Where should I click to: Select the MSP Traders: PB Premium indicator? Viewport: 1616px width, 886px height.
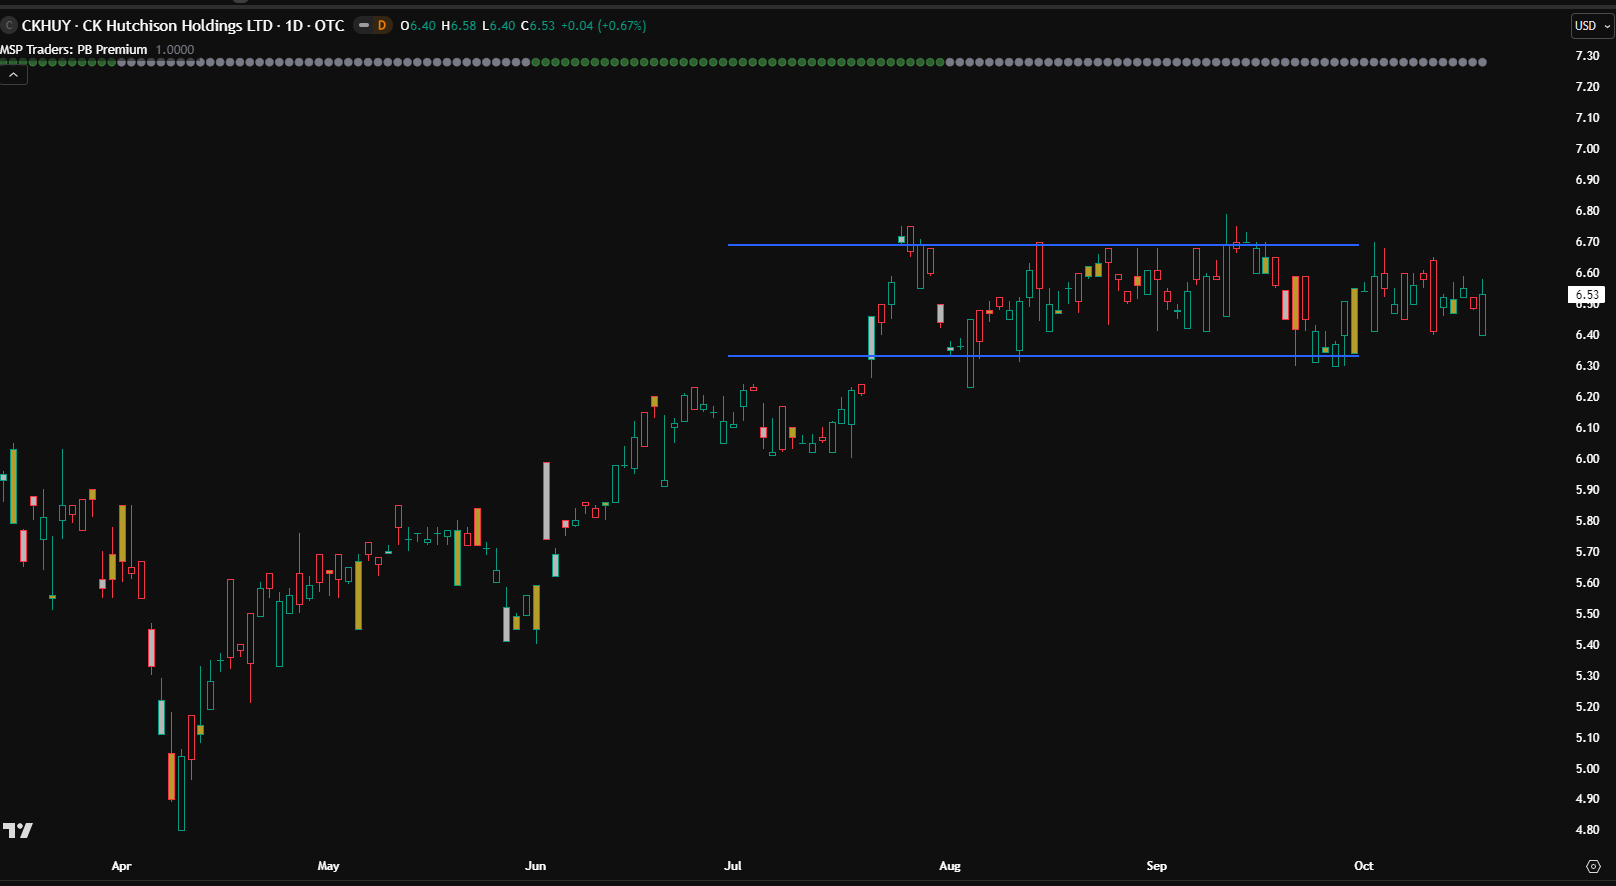74,50
